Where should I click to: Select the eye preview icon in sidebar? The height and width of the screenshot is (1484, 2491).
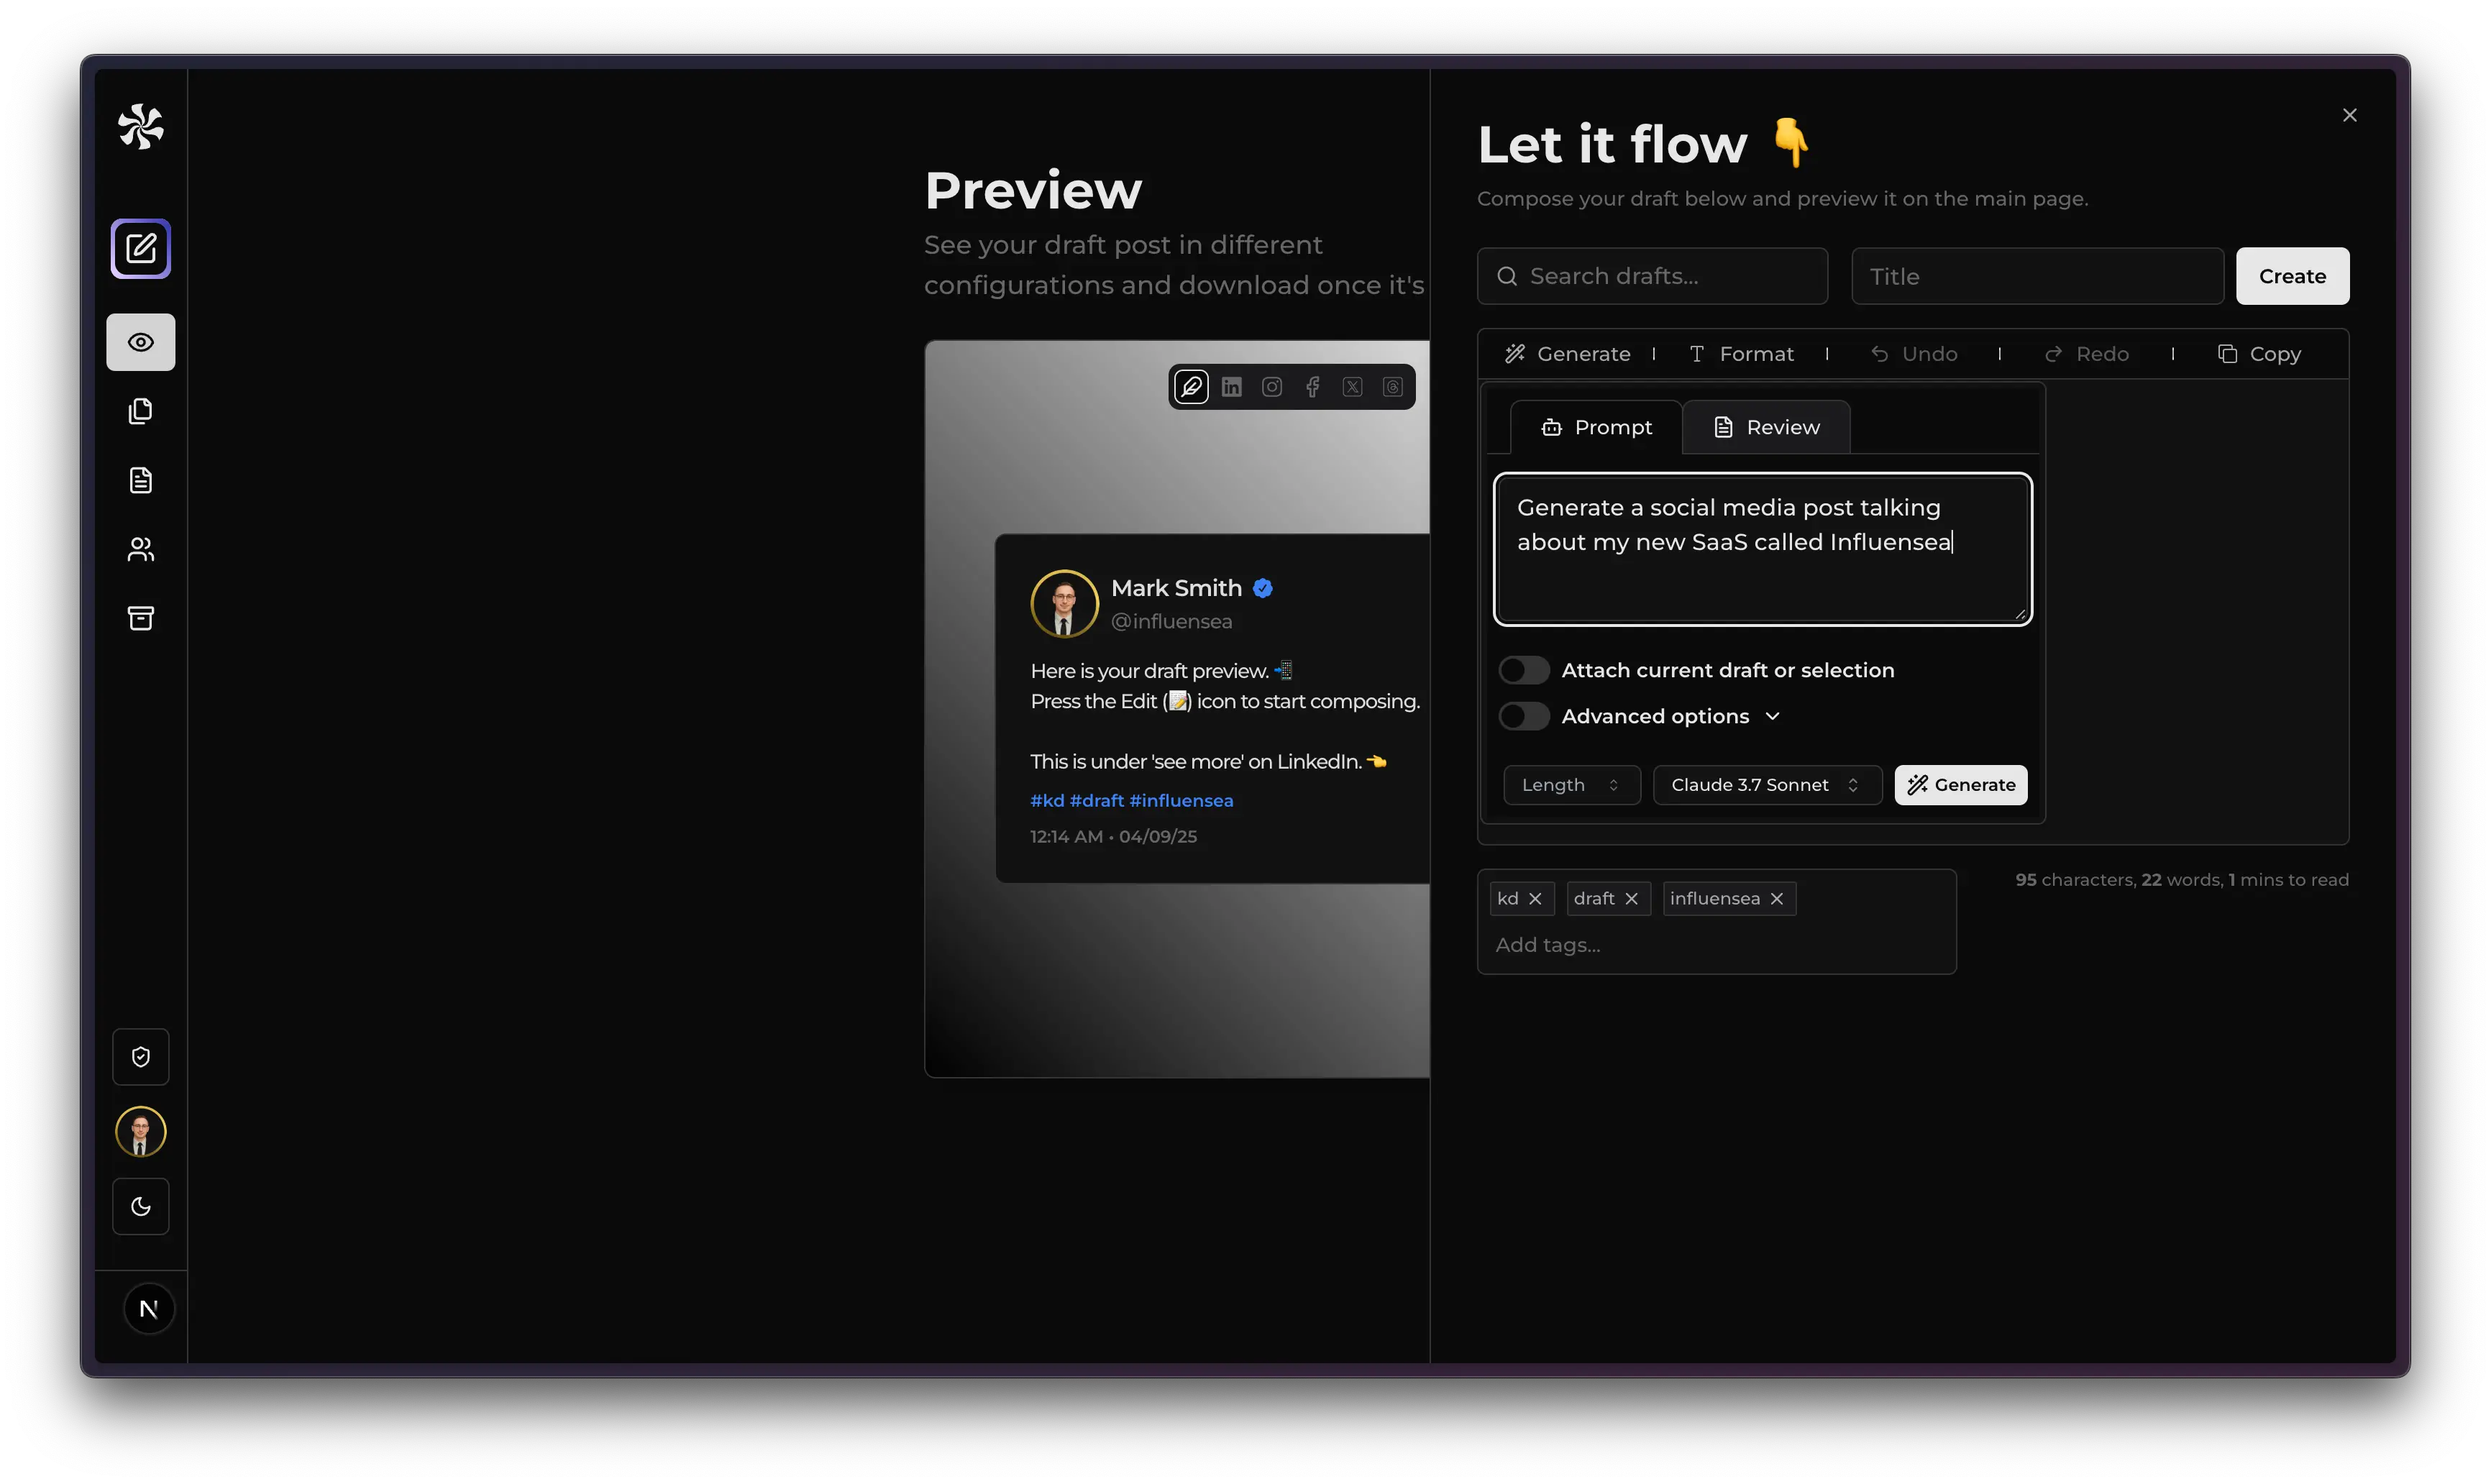[x=140, y=343]
